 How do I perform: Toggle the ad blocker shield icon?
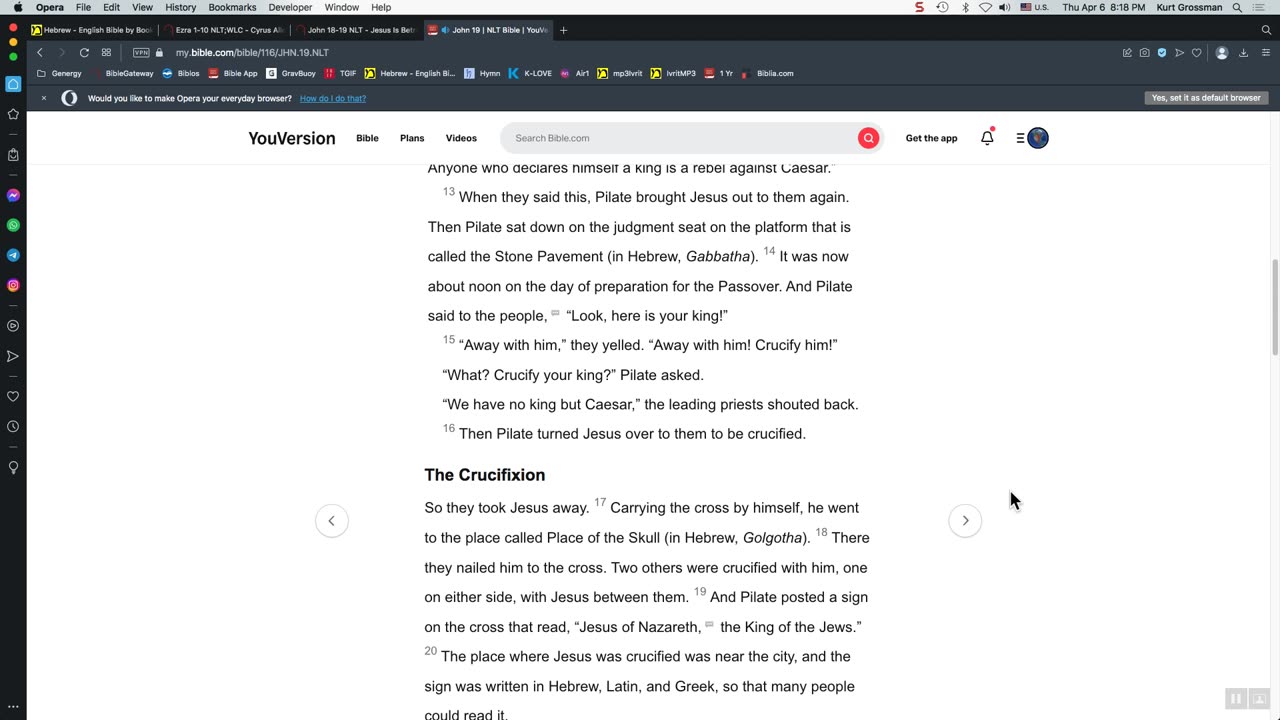(1162, 52)
